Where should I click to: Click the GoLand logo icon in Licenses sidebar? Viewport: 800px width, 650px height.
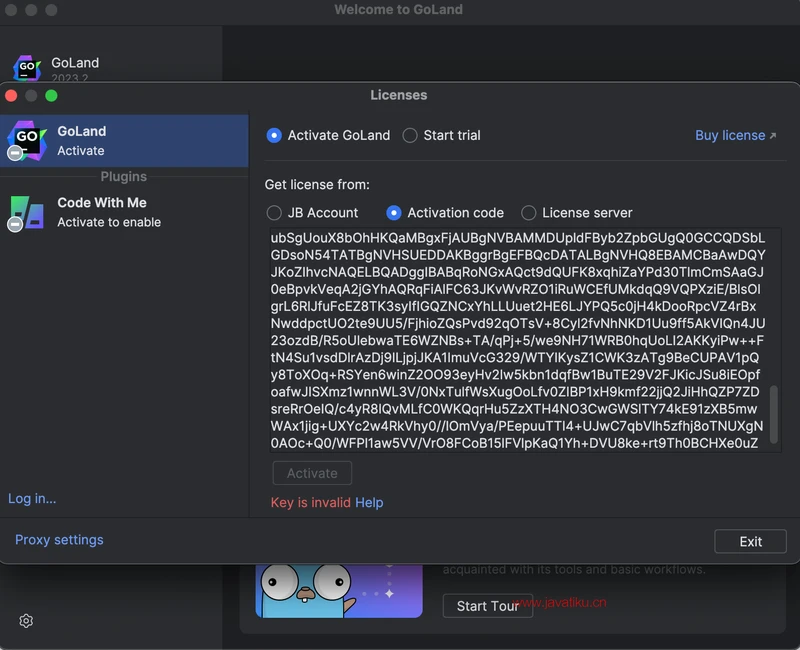pyautogui.click(x=27, y=140)
